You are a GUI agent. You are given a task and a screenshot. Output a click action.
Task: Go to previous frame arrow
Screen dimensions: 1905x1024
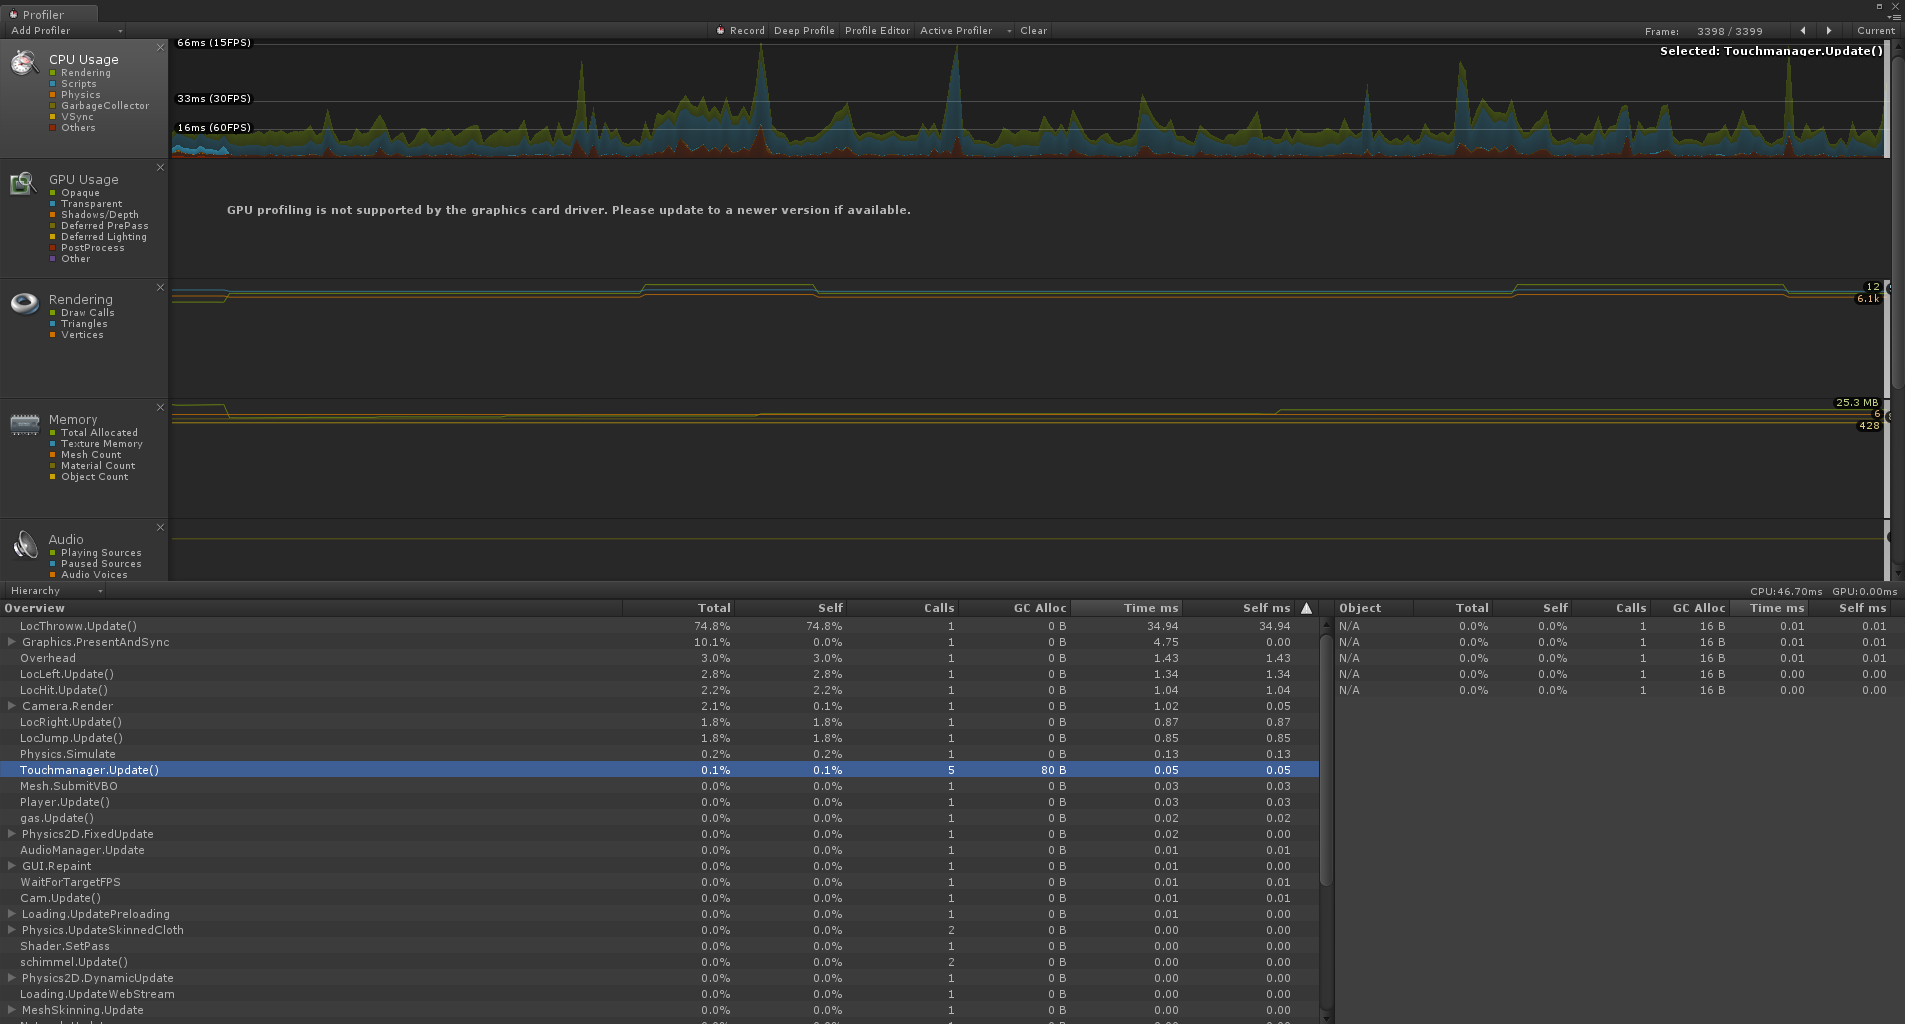(1803, 31)
